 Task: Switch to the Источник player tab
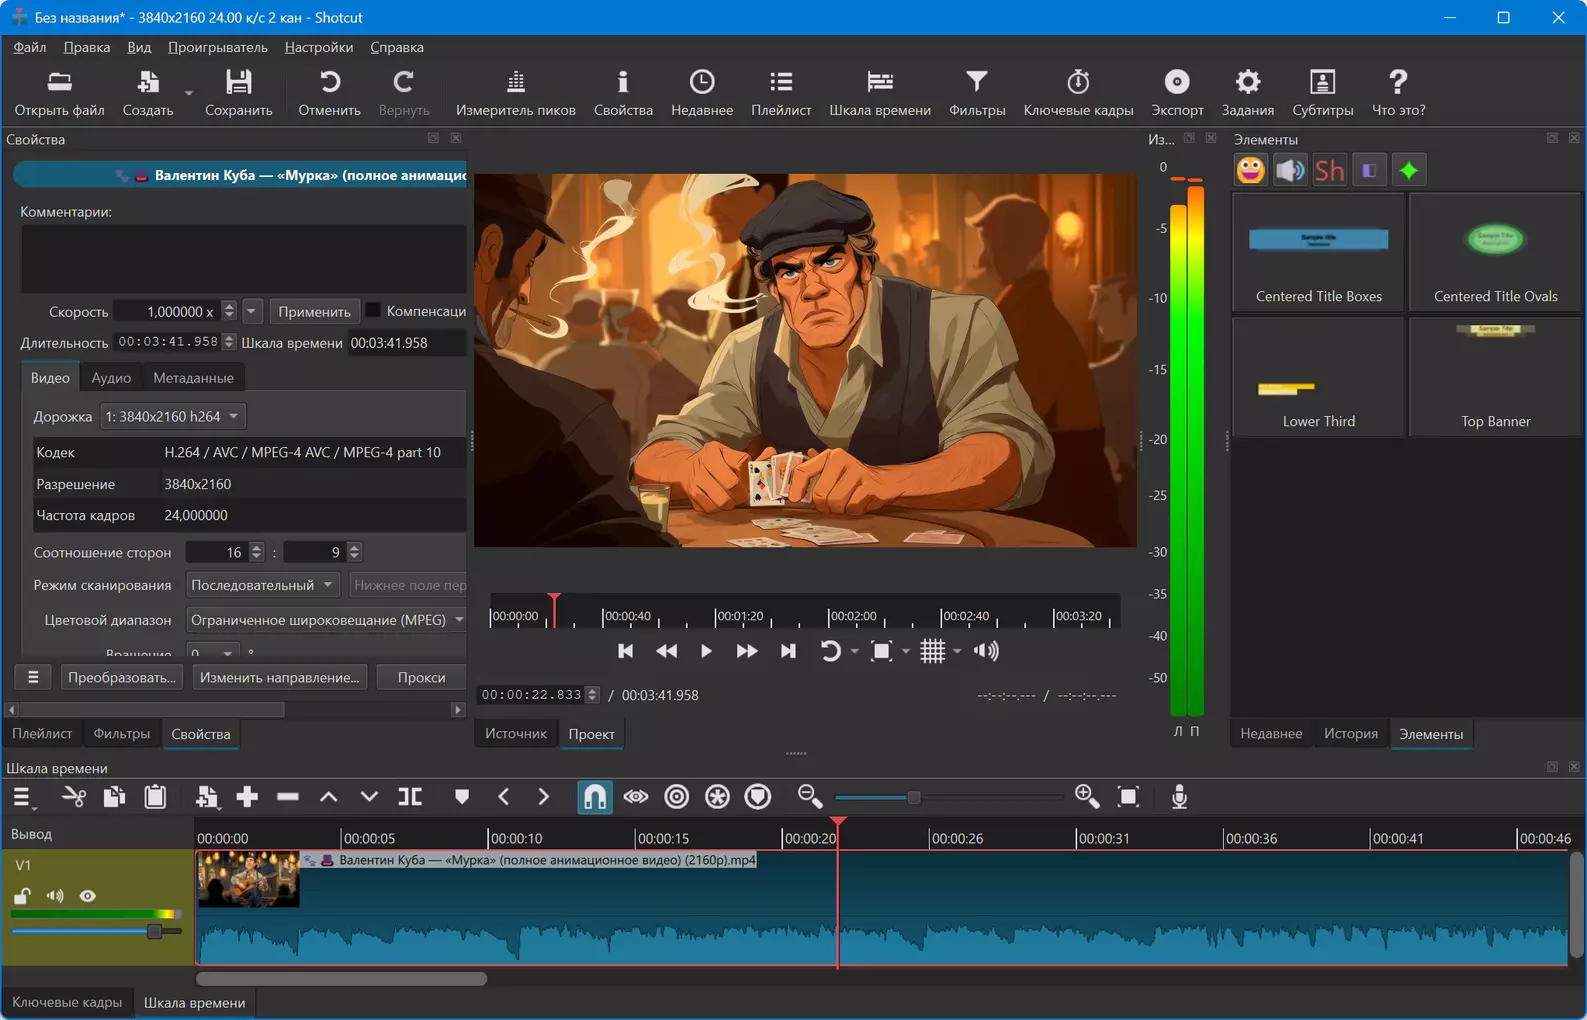point(516,734)
